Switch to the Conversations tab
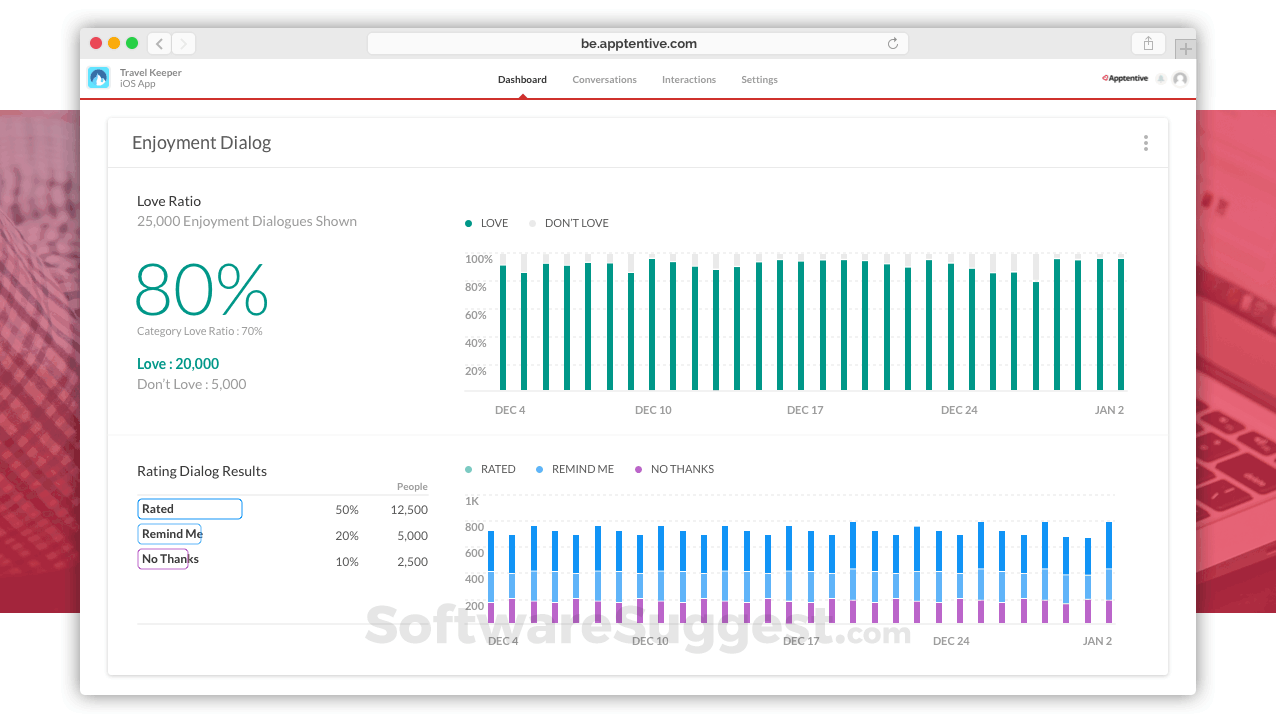Viewport: 1276px width, 723px height. [604, 79]
